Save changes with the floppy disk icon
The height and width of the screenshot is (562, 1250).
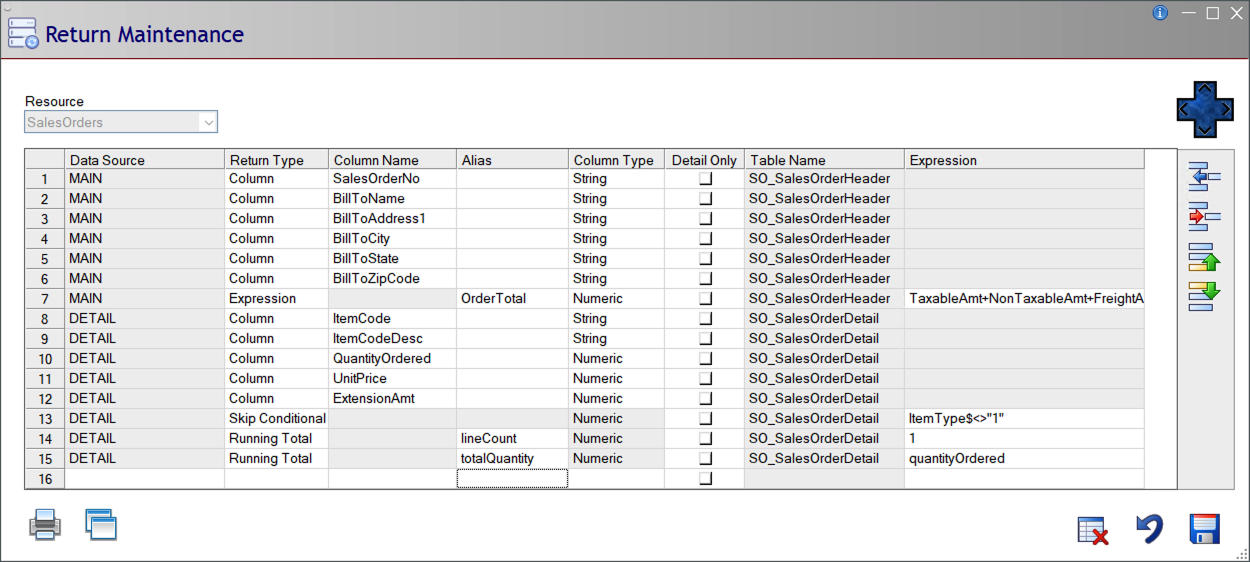point(1204,529)
